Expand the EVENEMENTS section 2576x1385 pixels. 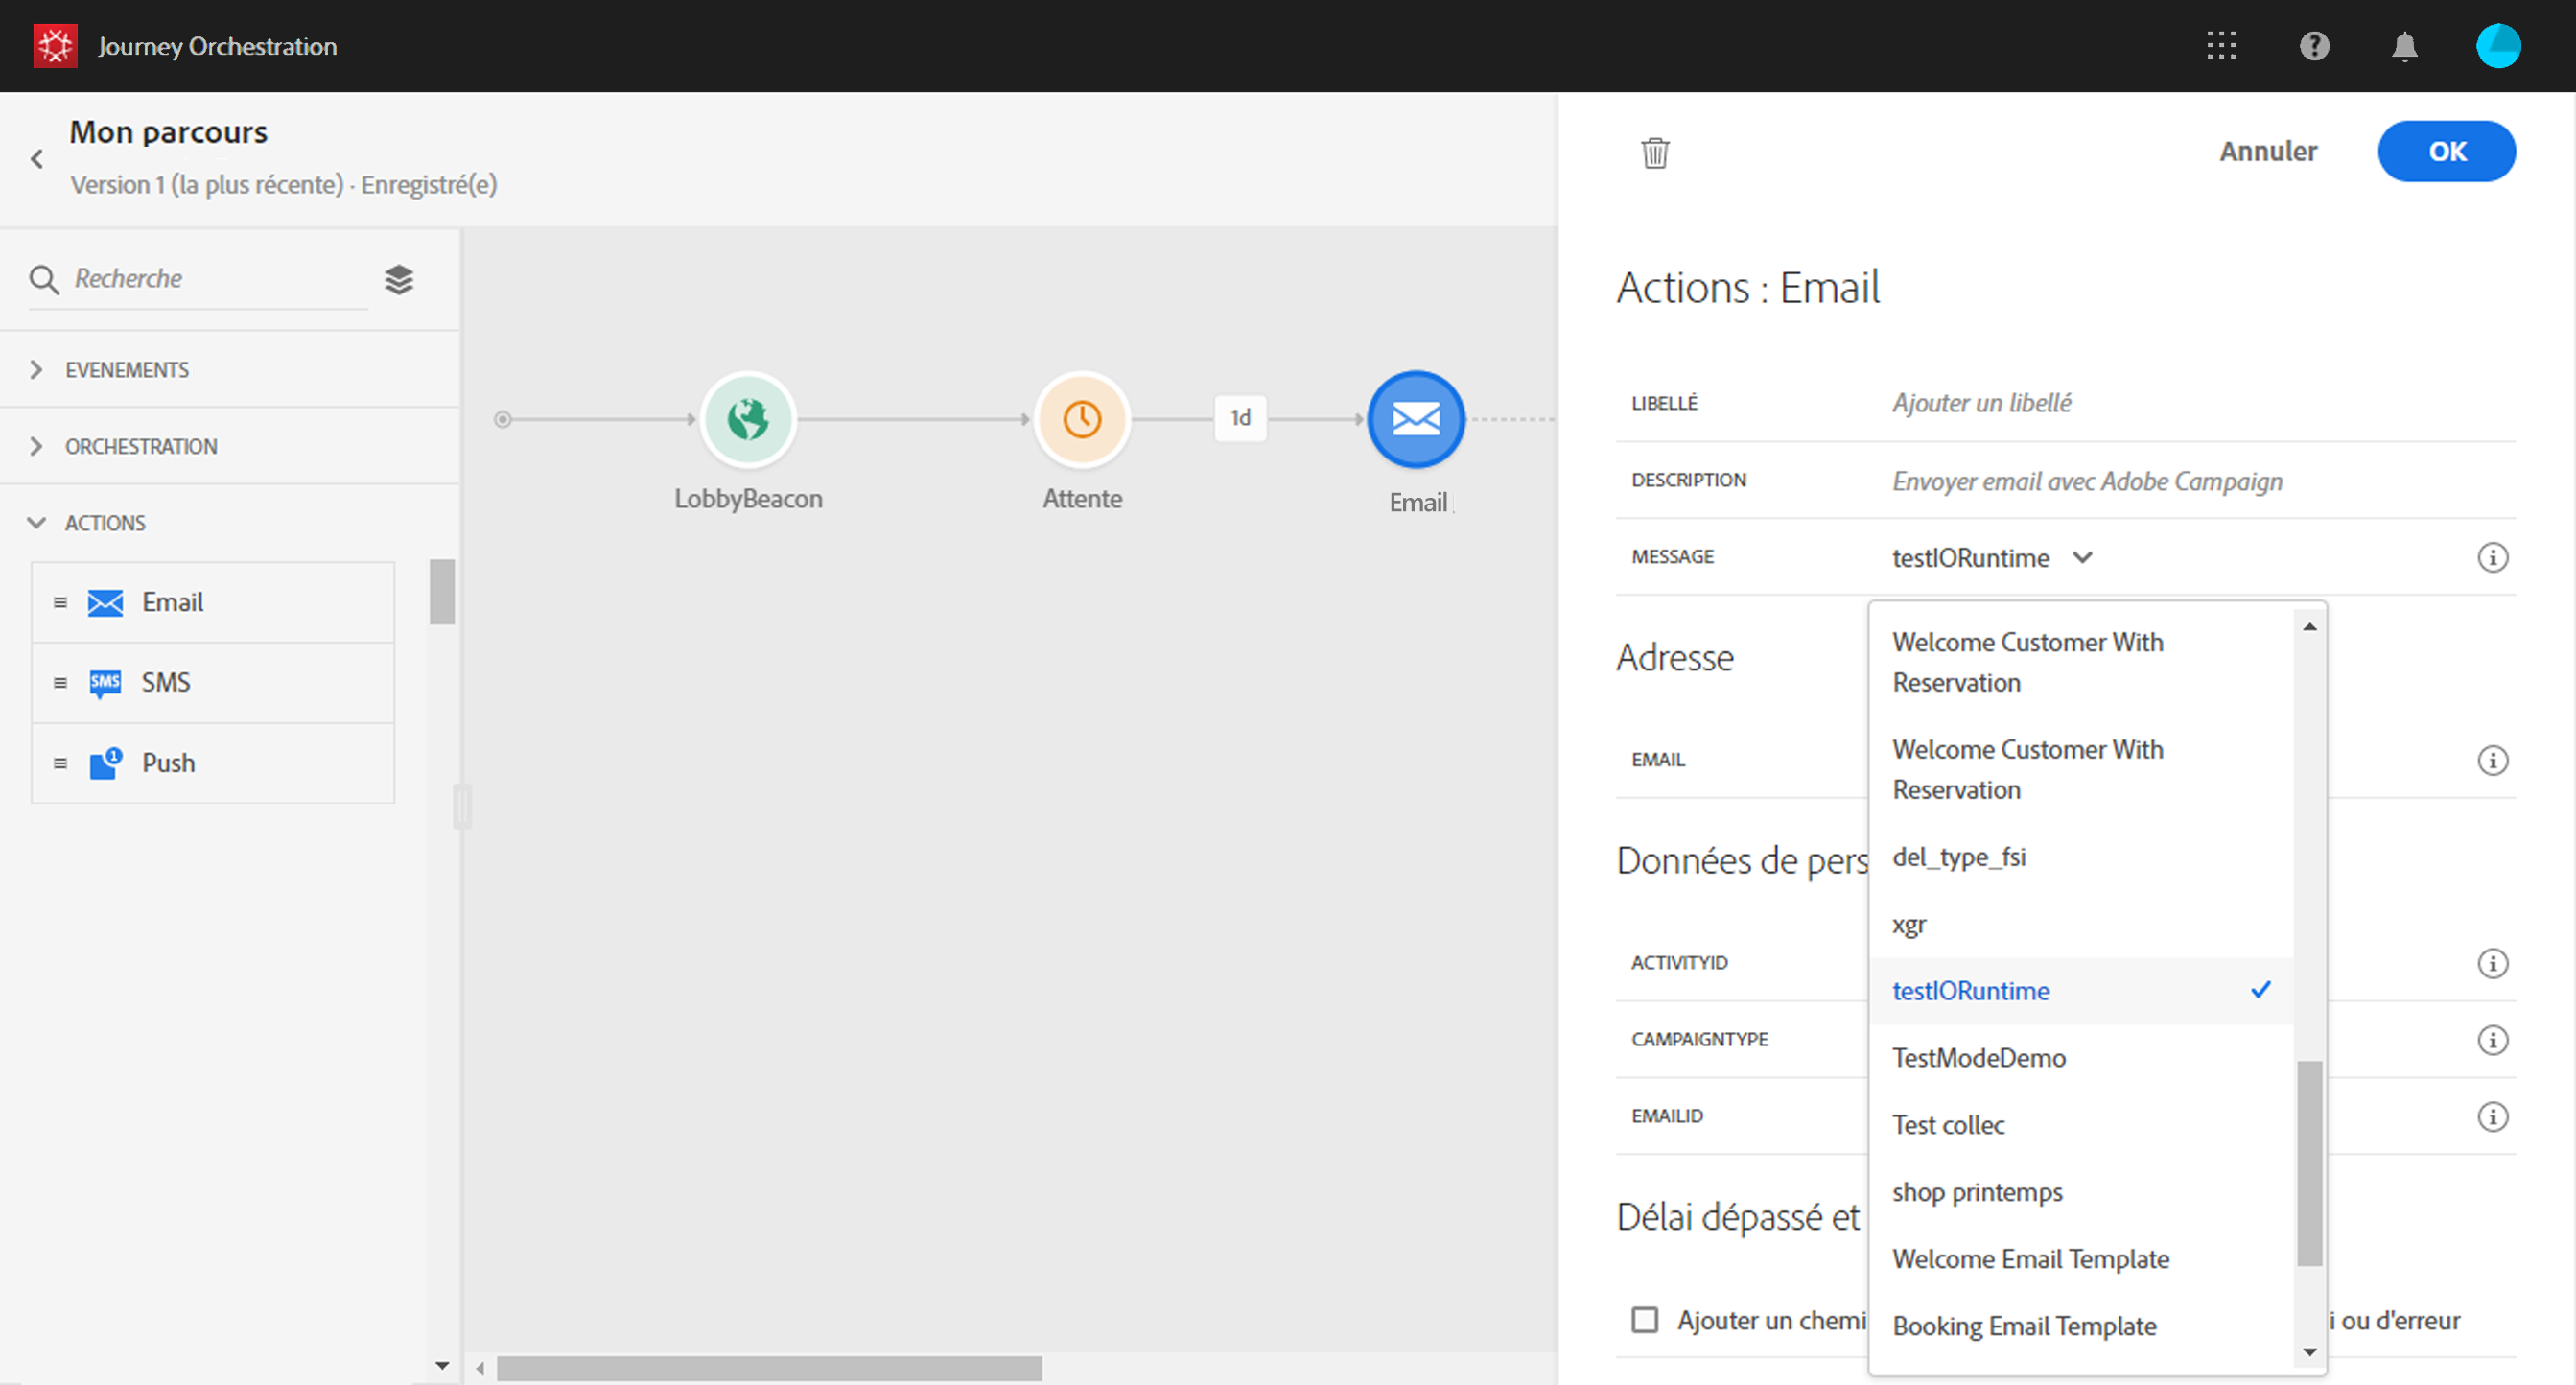pos(127,370)
